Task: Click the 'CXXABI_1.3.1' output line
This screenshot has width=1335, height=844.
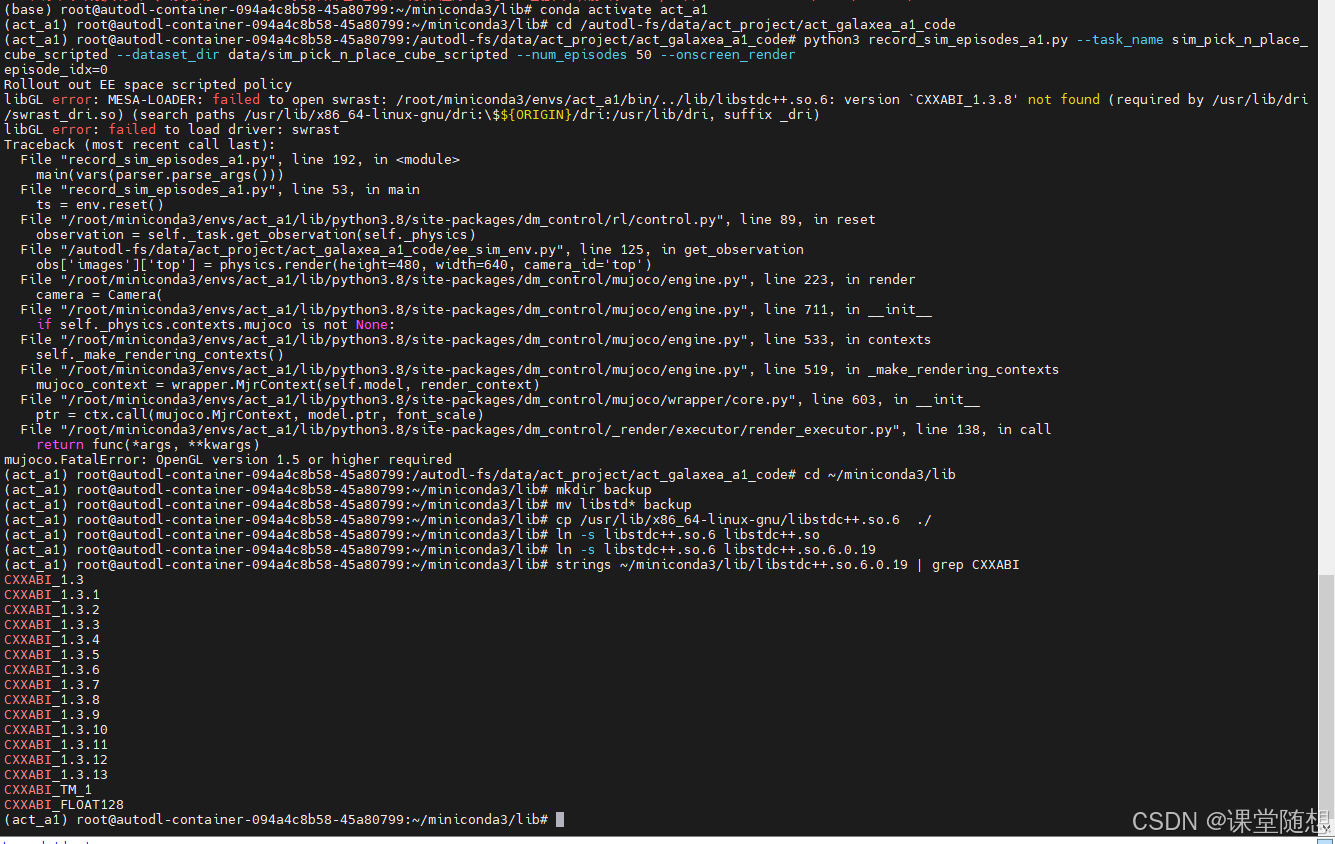Action: pyautogui.click(x=52, y=595)
